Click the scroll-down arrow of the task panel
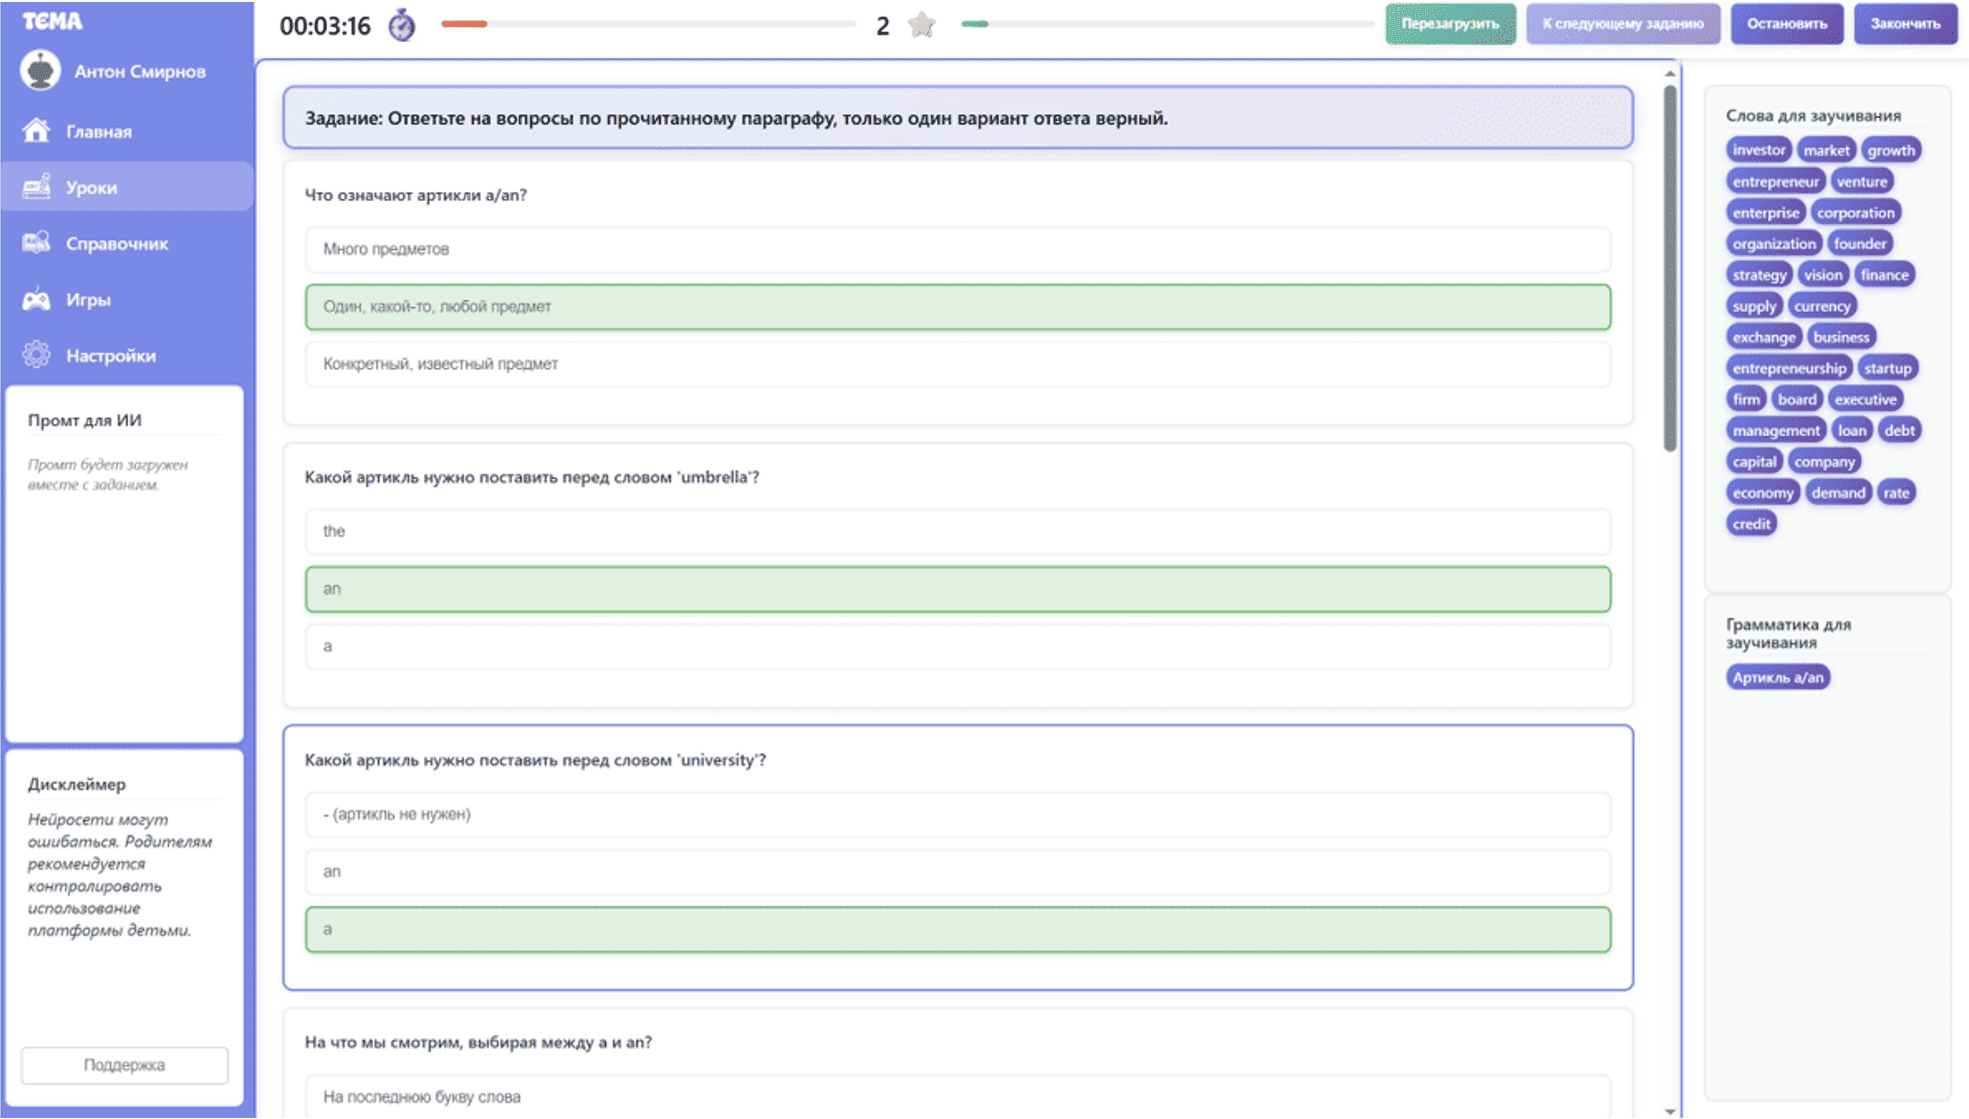Image resolution: width=1969 pixels, height=1119 pixels. (x=1669, y=1110)
